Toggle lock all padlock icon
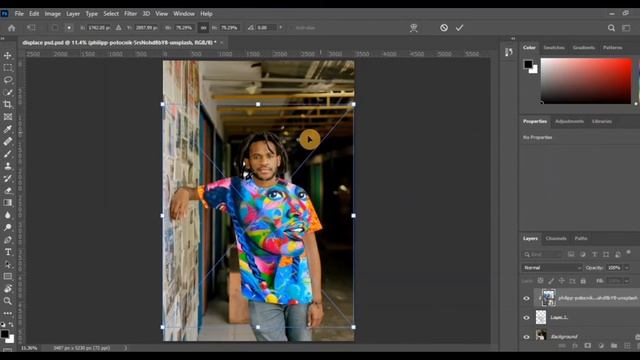Screen dimensions: 640x360 (583, 281)
